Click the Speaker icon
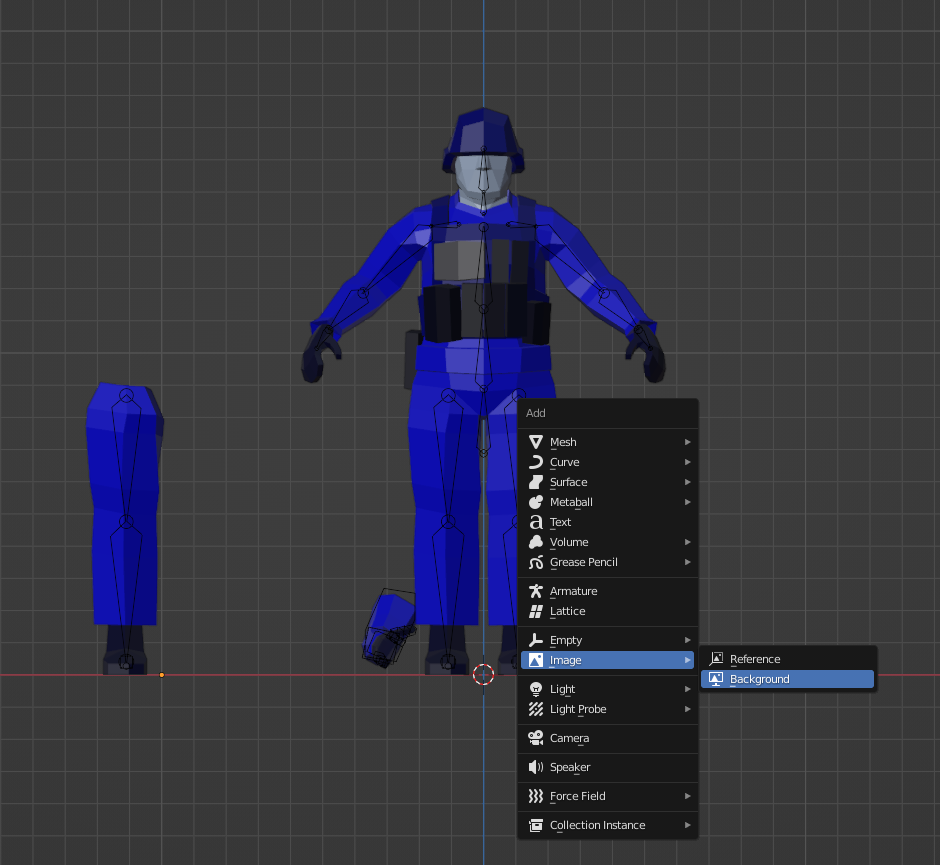 pyautogui.click(x=536, y=767)
